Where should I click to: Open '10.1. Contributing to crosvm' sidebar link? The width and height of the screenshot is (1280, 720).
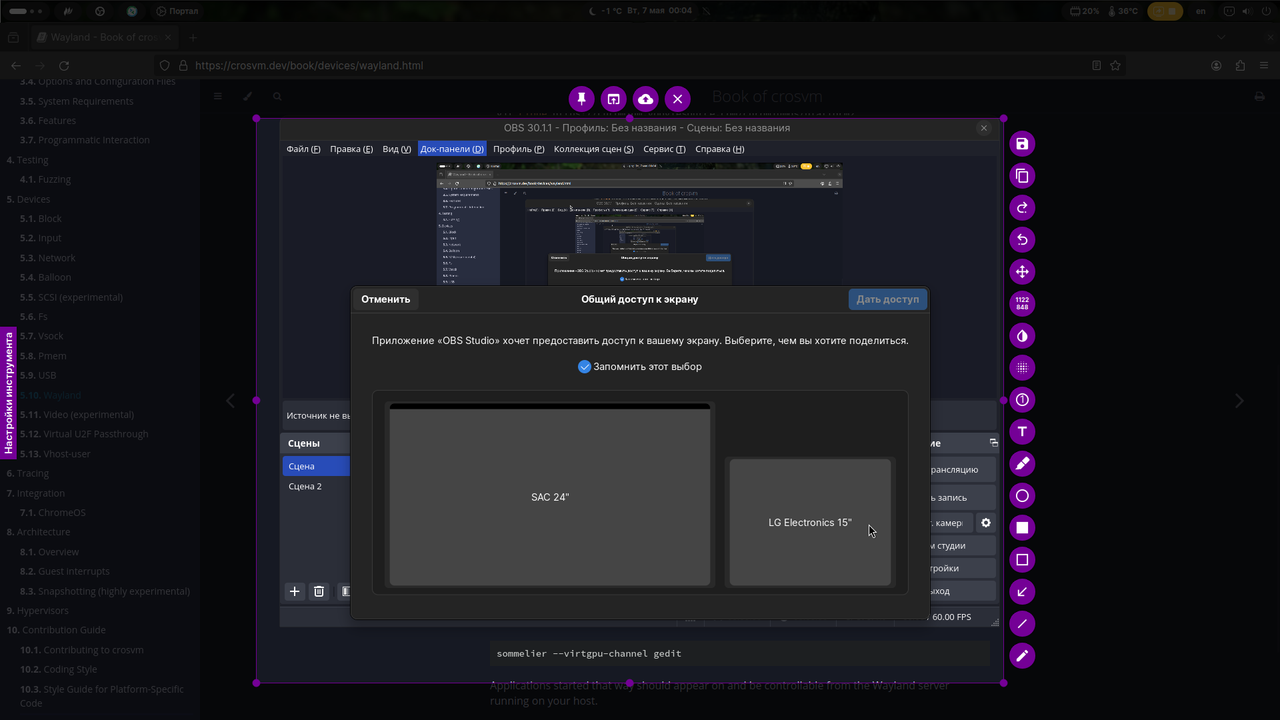tap(82, 650)
